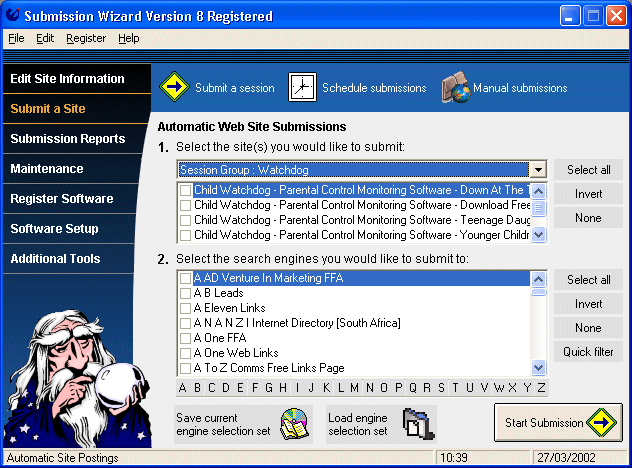Open the Register menu
The height and width of the screenshot is (468, 632).
tap(86, 38)
